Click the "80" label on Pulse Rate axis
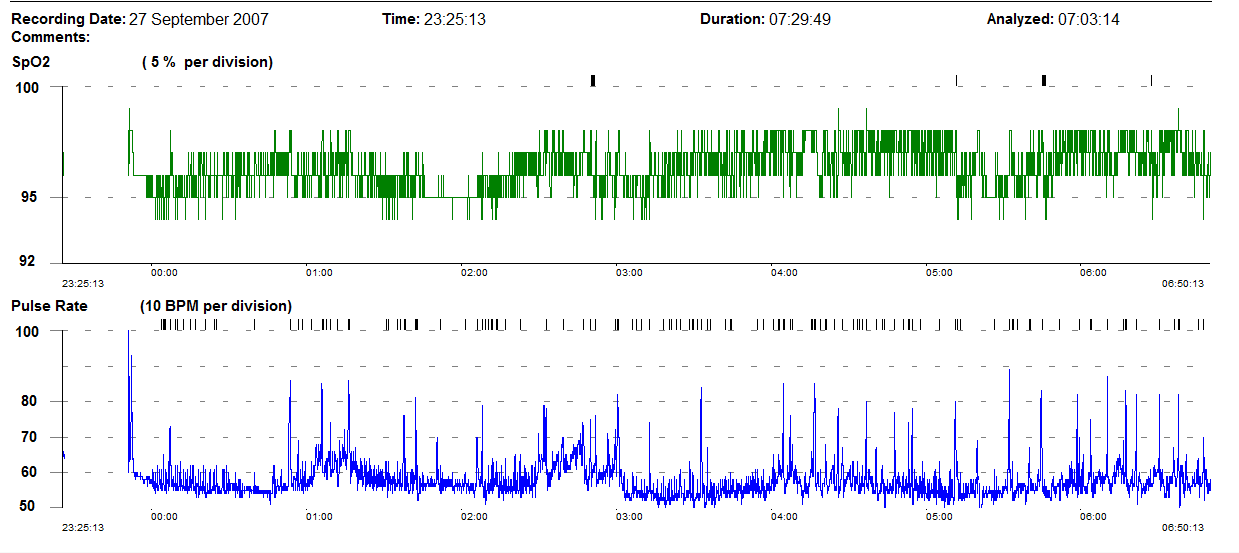Screen dimensions: 1239x553 (31, 402)
